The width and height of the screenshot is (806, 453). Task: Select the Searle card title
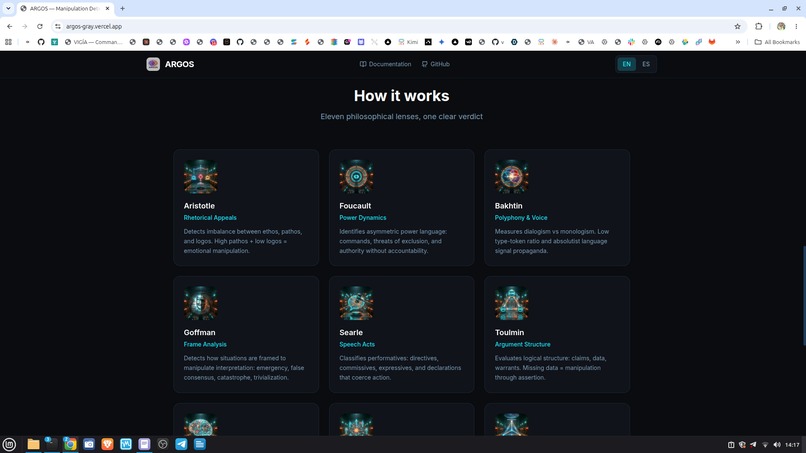tap(351, 333)
